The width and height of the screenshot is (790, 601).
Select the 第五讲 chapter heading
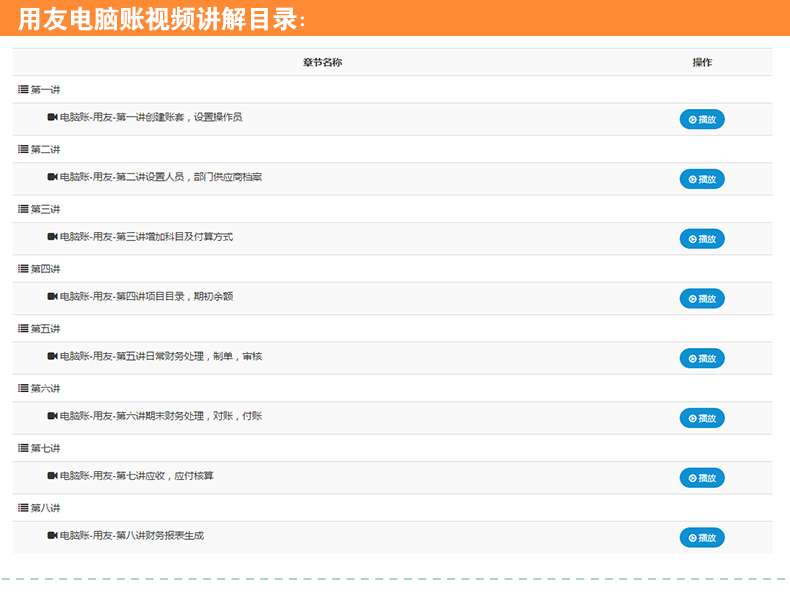coord(45,328)
